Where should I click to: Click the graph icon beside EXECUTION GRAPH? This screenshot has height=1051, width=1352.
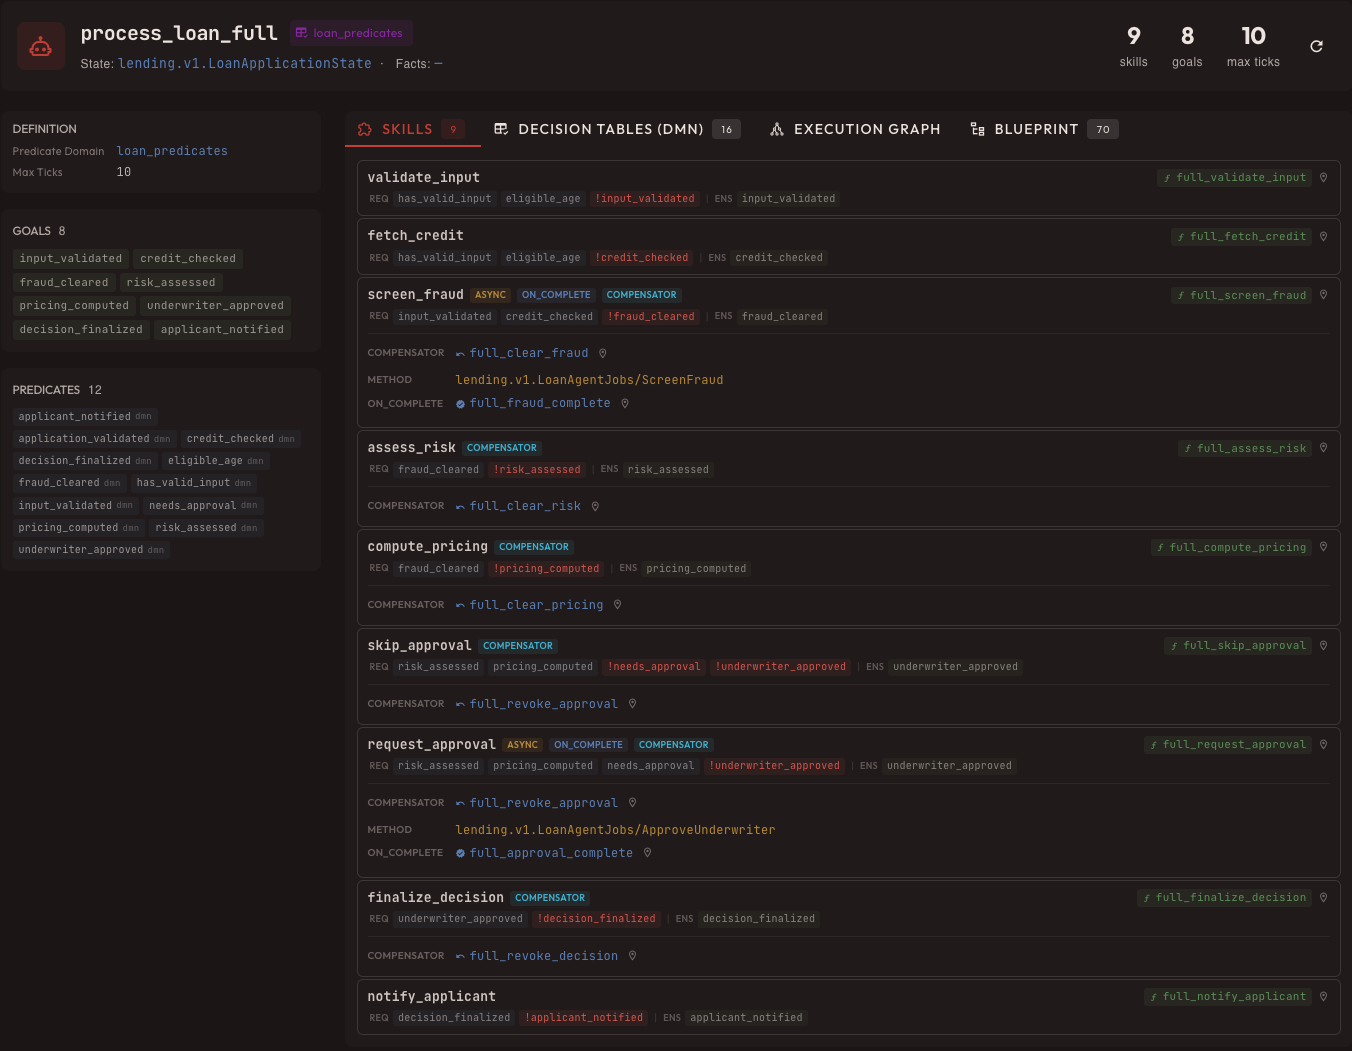tap(777, 129)
